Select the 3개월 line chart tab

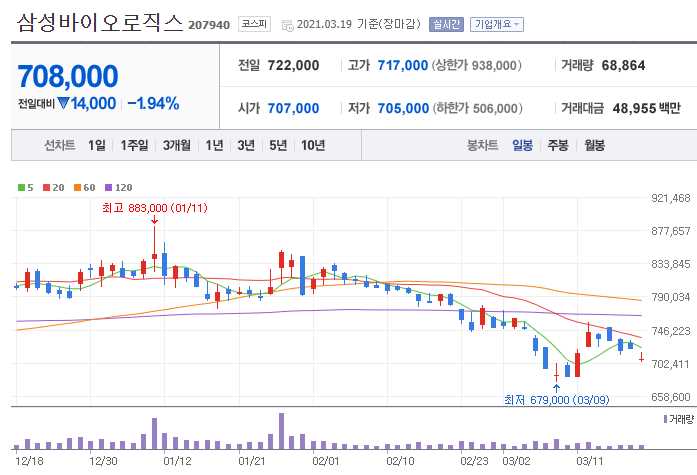pyautogui.click(x=176, y=145)
